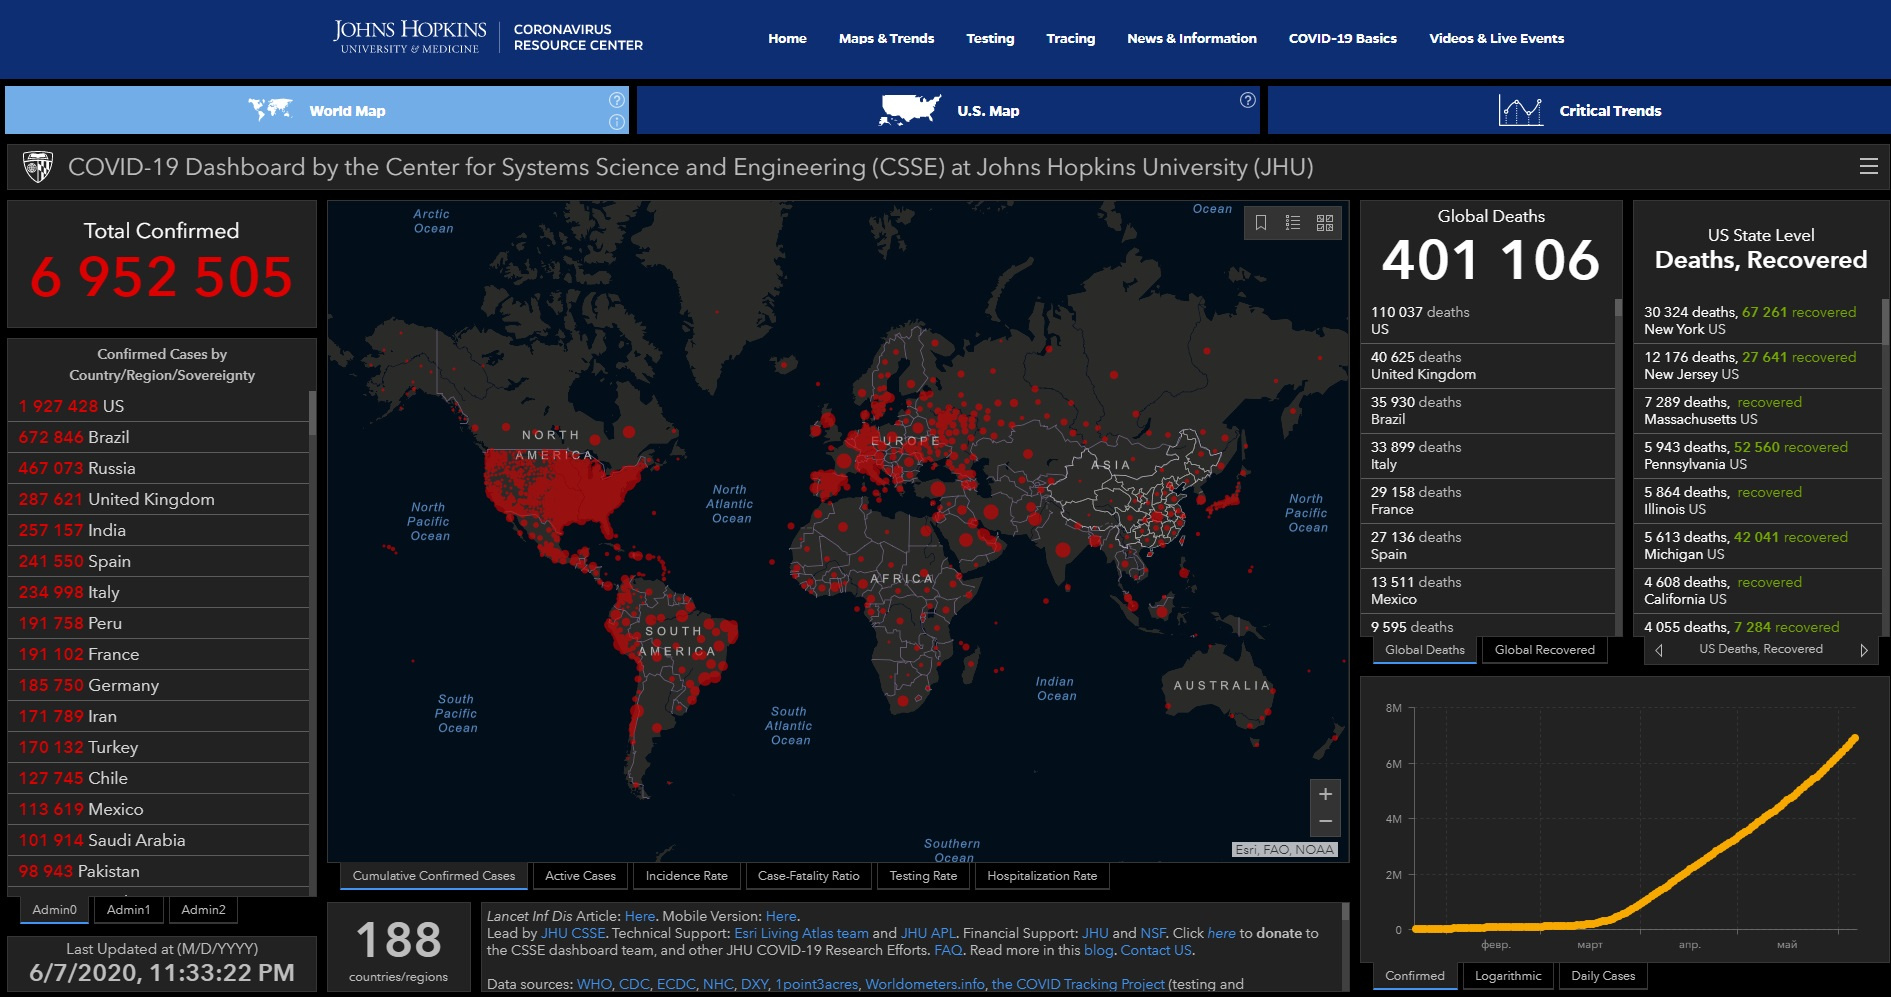Open the question mark help icon on U.S. Map tab
This screenshot has width=1891, height=997.
(x=1247, y=99)
